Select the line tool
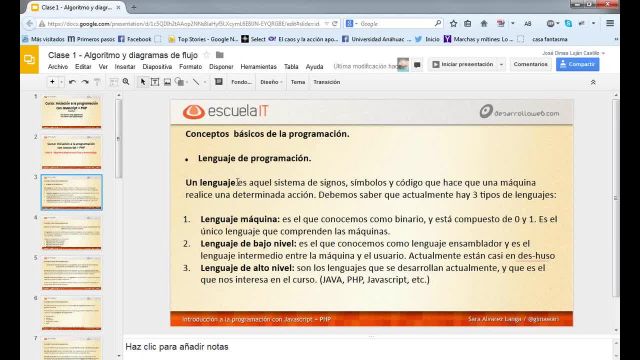The width and height of the screenshot is (640, 360). tap(196, 82)
